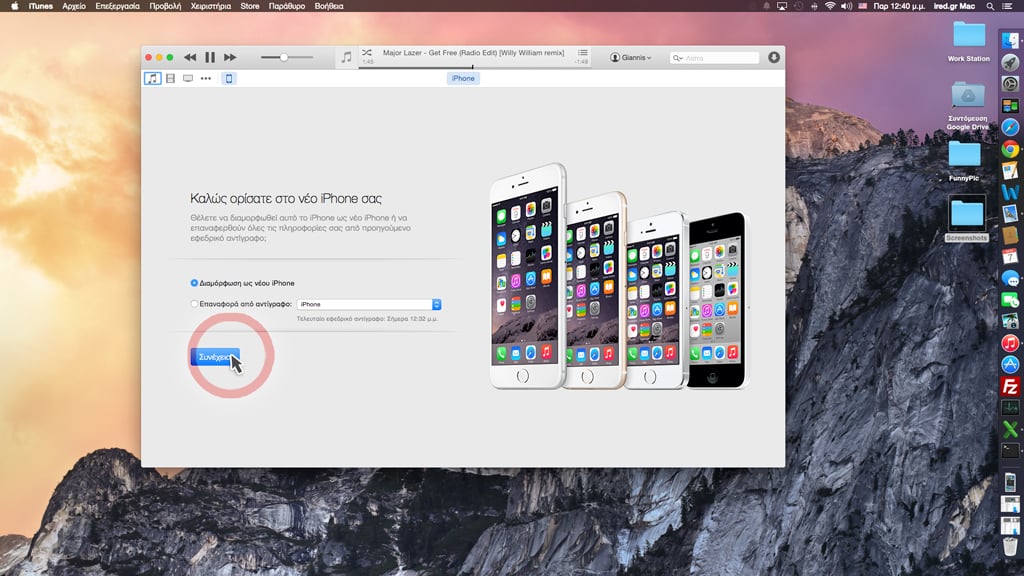This screenshot has height=576, width=1024.
Task: Open the Music library view icon
Action: pos(152,78)
